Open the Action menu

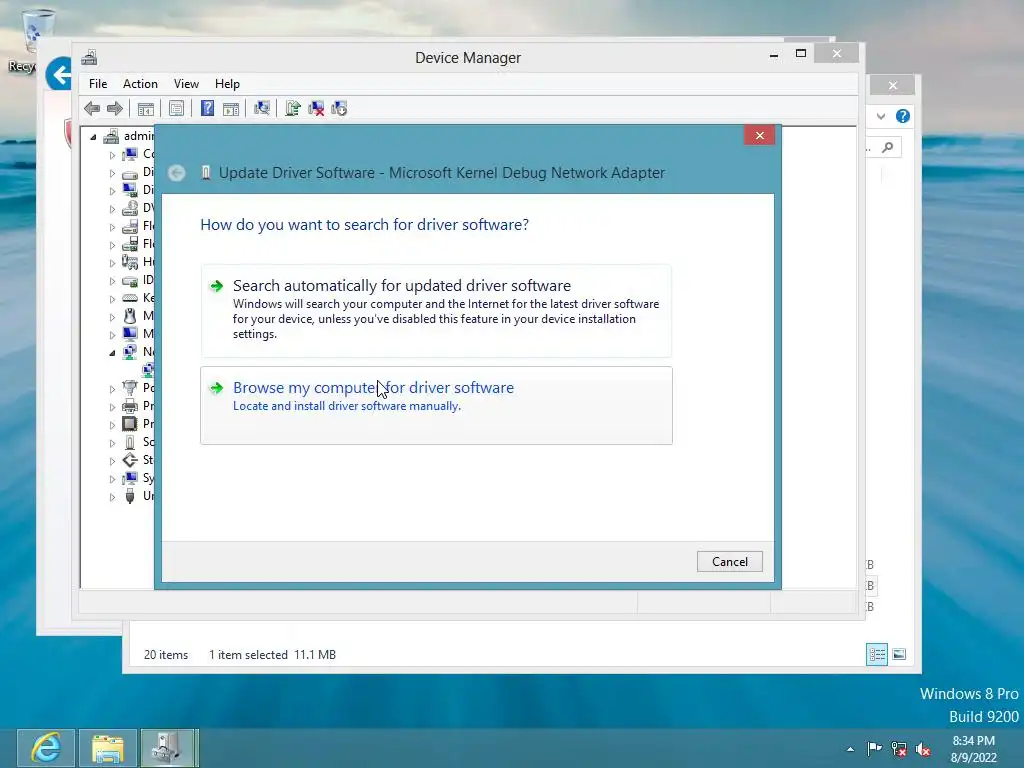point(140,84)
